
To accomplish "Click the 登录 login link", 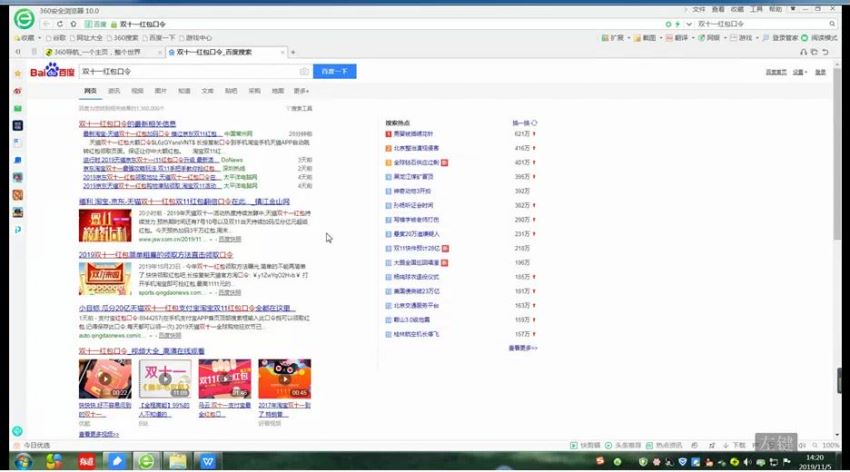I will point(821,72).
